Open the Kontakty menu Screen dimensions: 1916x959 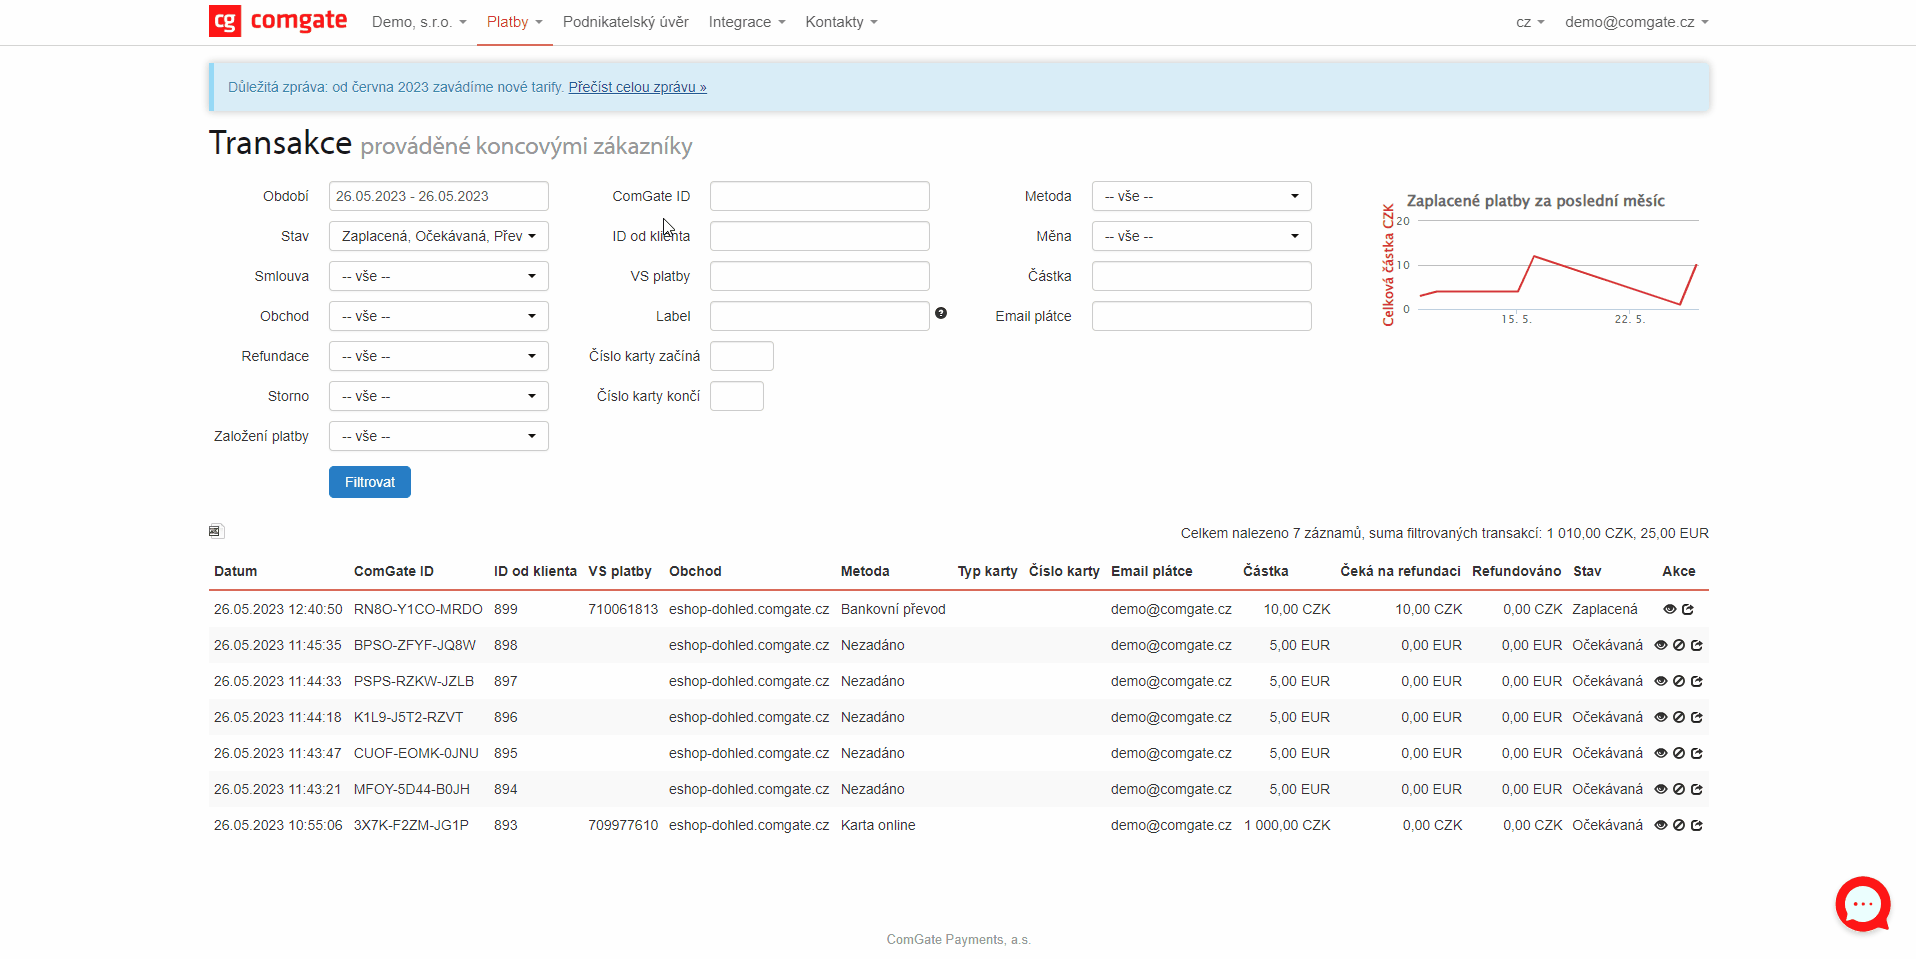[841, 22]
